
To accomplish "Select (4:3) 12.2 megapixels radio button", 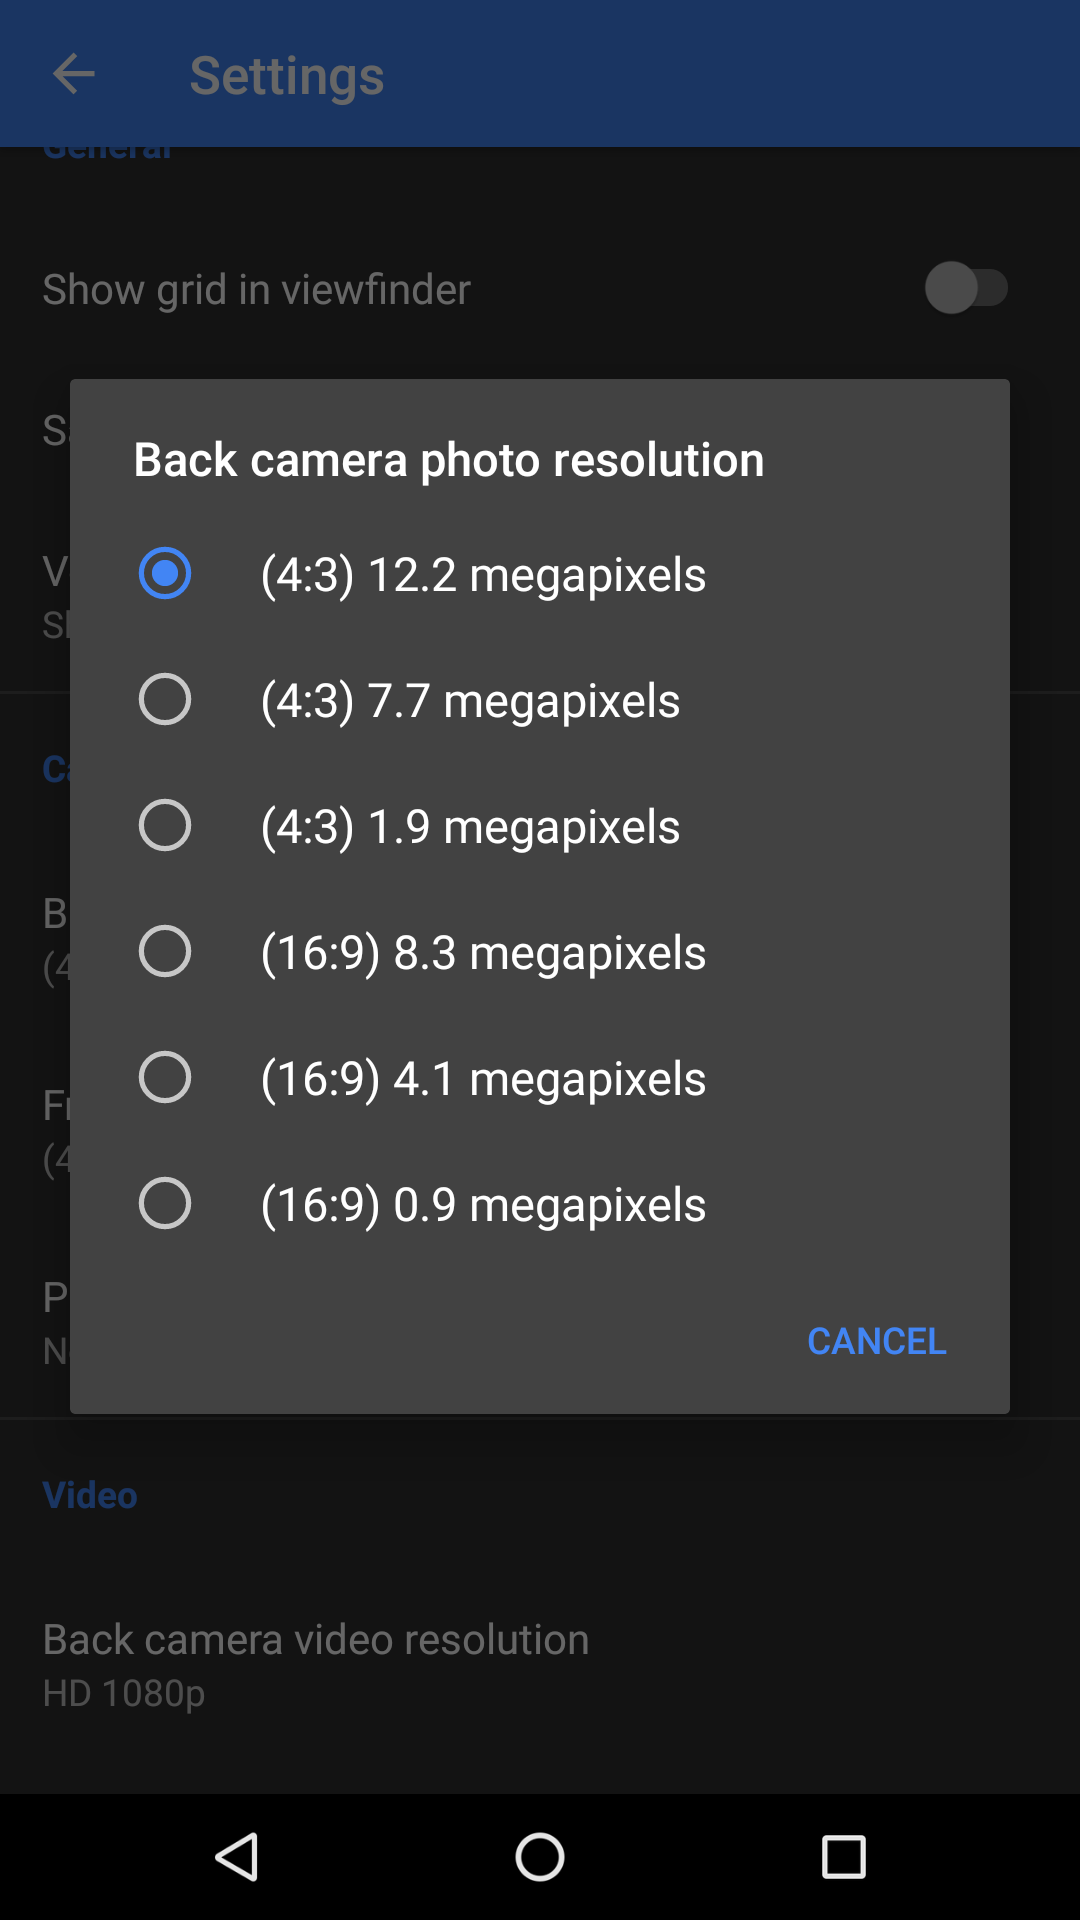I will (165, 573).
